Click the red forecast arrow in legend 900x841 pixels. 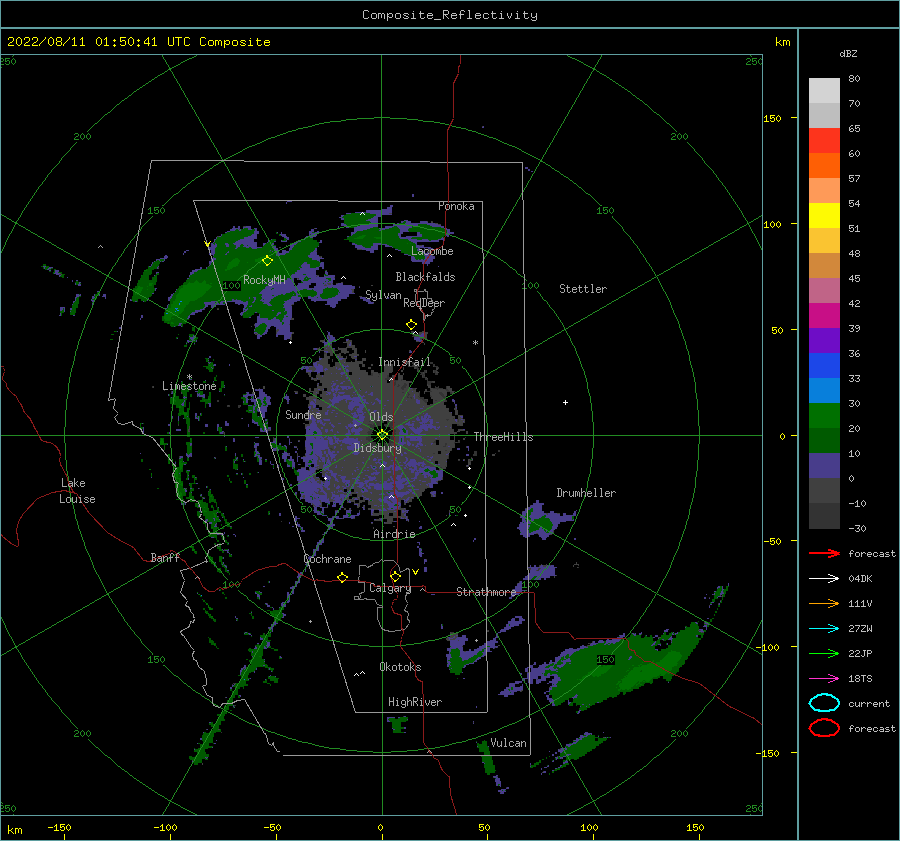(824, 553)
